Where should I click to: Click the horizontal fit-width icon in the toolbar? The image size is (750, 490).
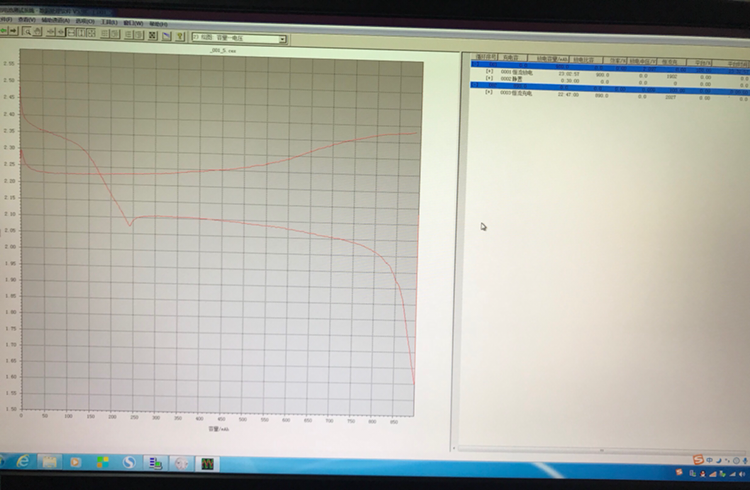pos(71,33)
